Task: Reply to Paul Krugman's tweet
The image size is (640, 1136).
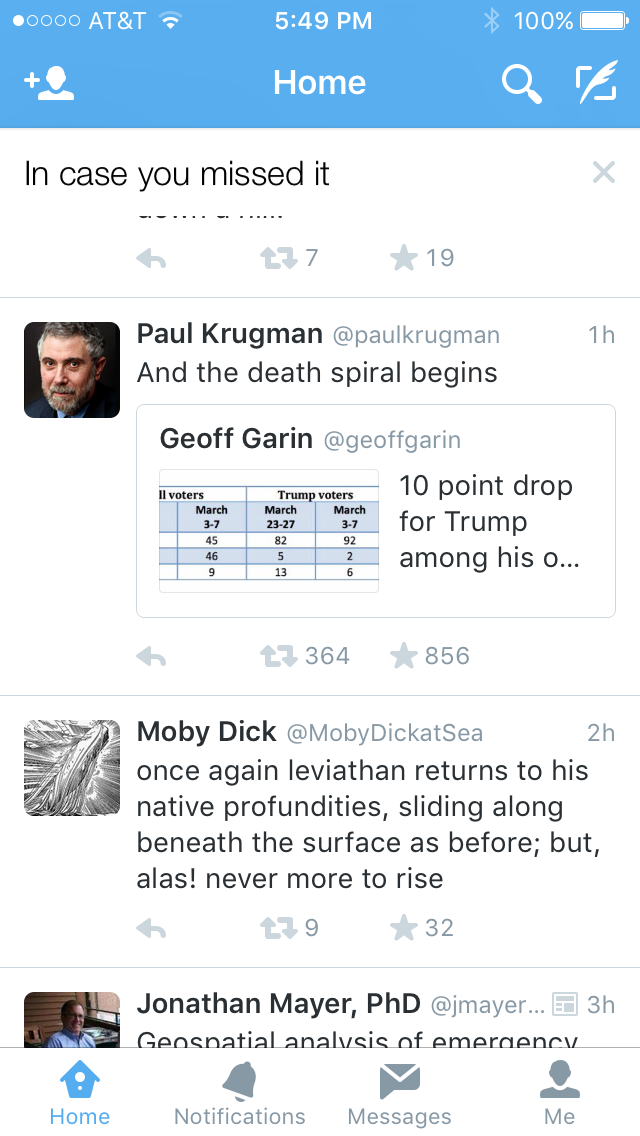Action: 151,656
